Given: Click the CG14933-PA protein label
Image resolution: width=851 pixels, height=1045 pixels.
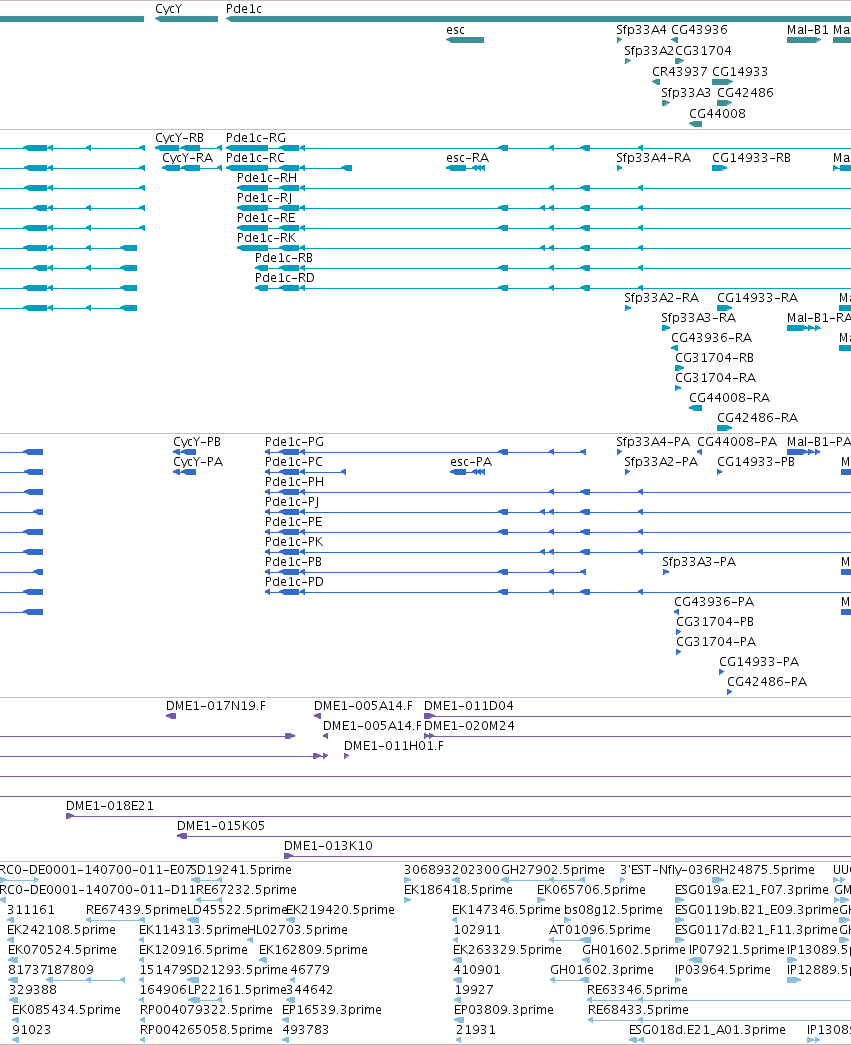Looking at the screenshot, I should point(759,662).
